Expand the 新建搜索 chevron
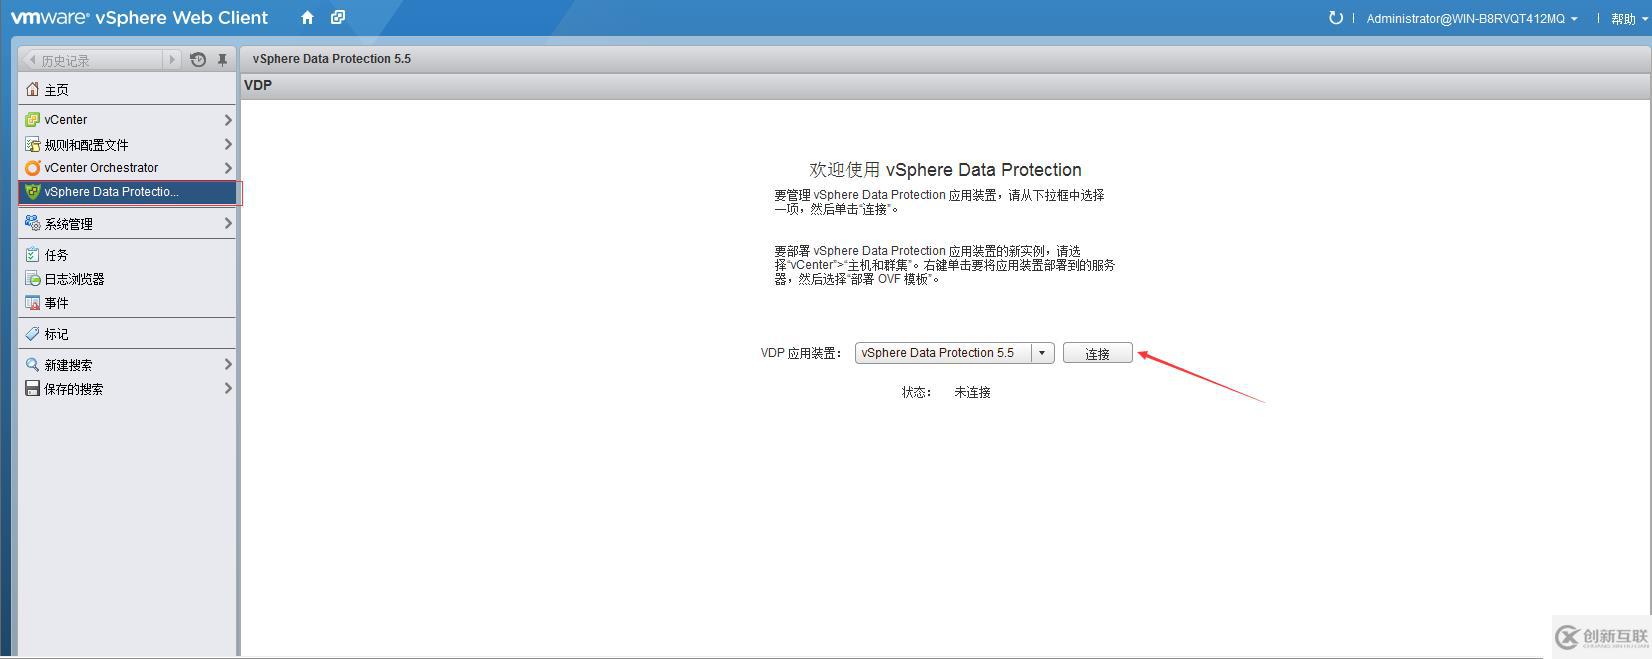Viewport: 1652px width, 659px height. click(228, 364)
